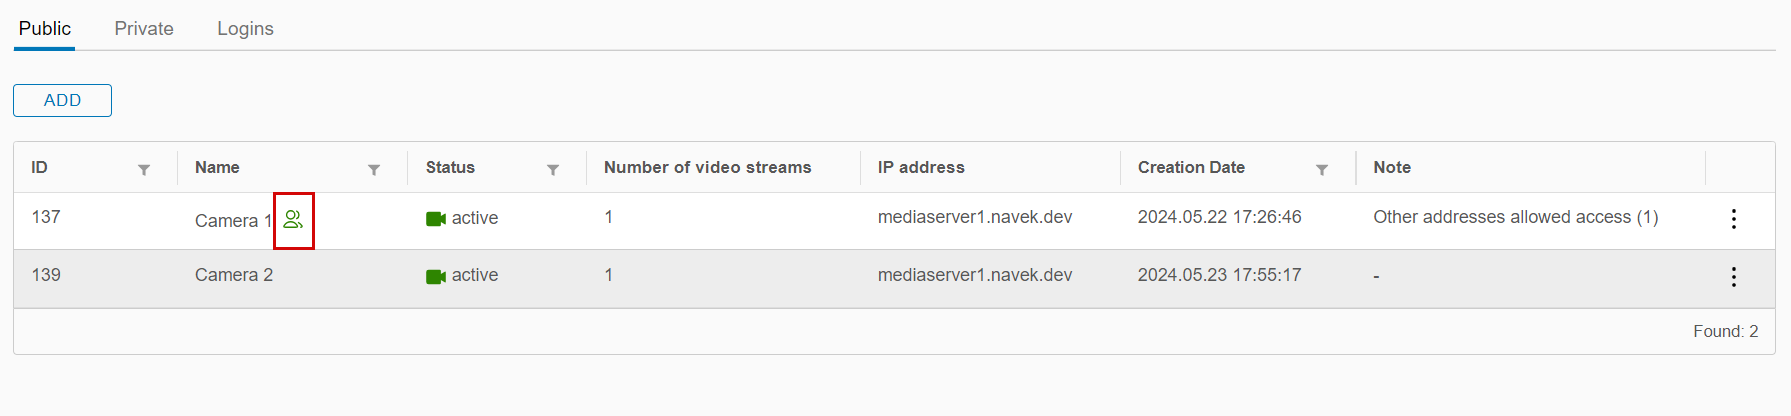Switch to the Logins tab

pyautogui.click(x=245, y=29)
